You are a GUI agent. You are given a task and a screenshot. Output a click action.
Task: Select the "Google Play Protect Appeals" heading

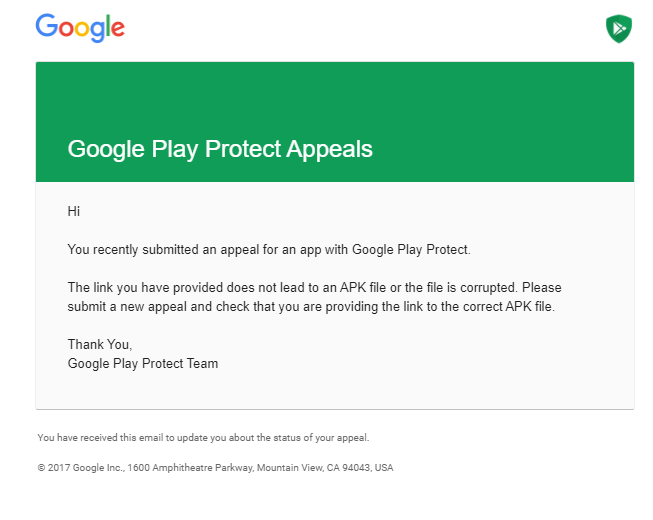(x=220, y=149)
